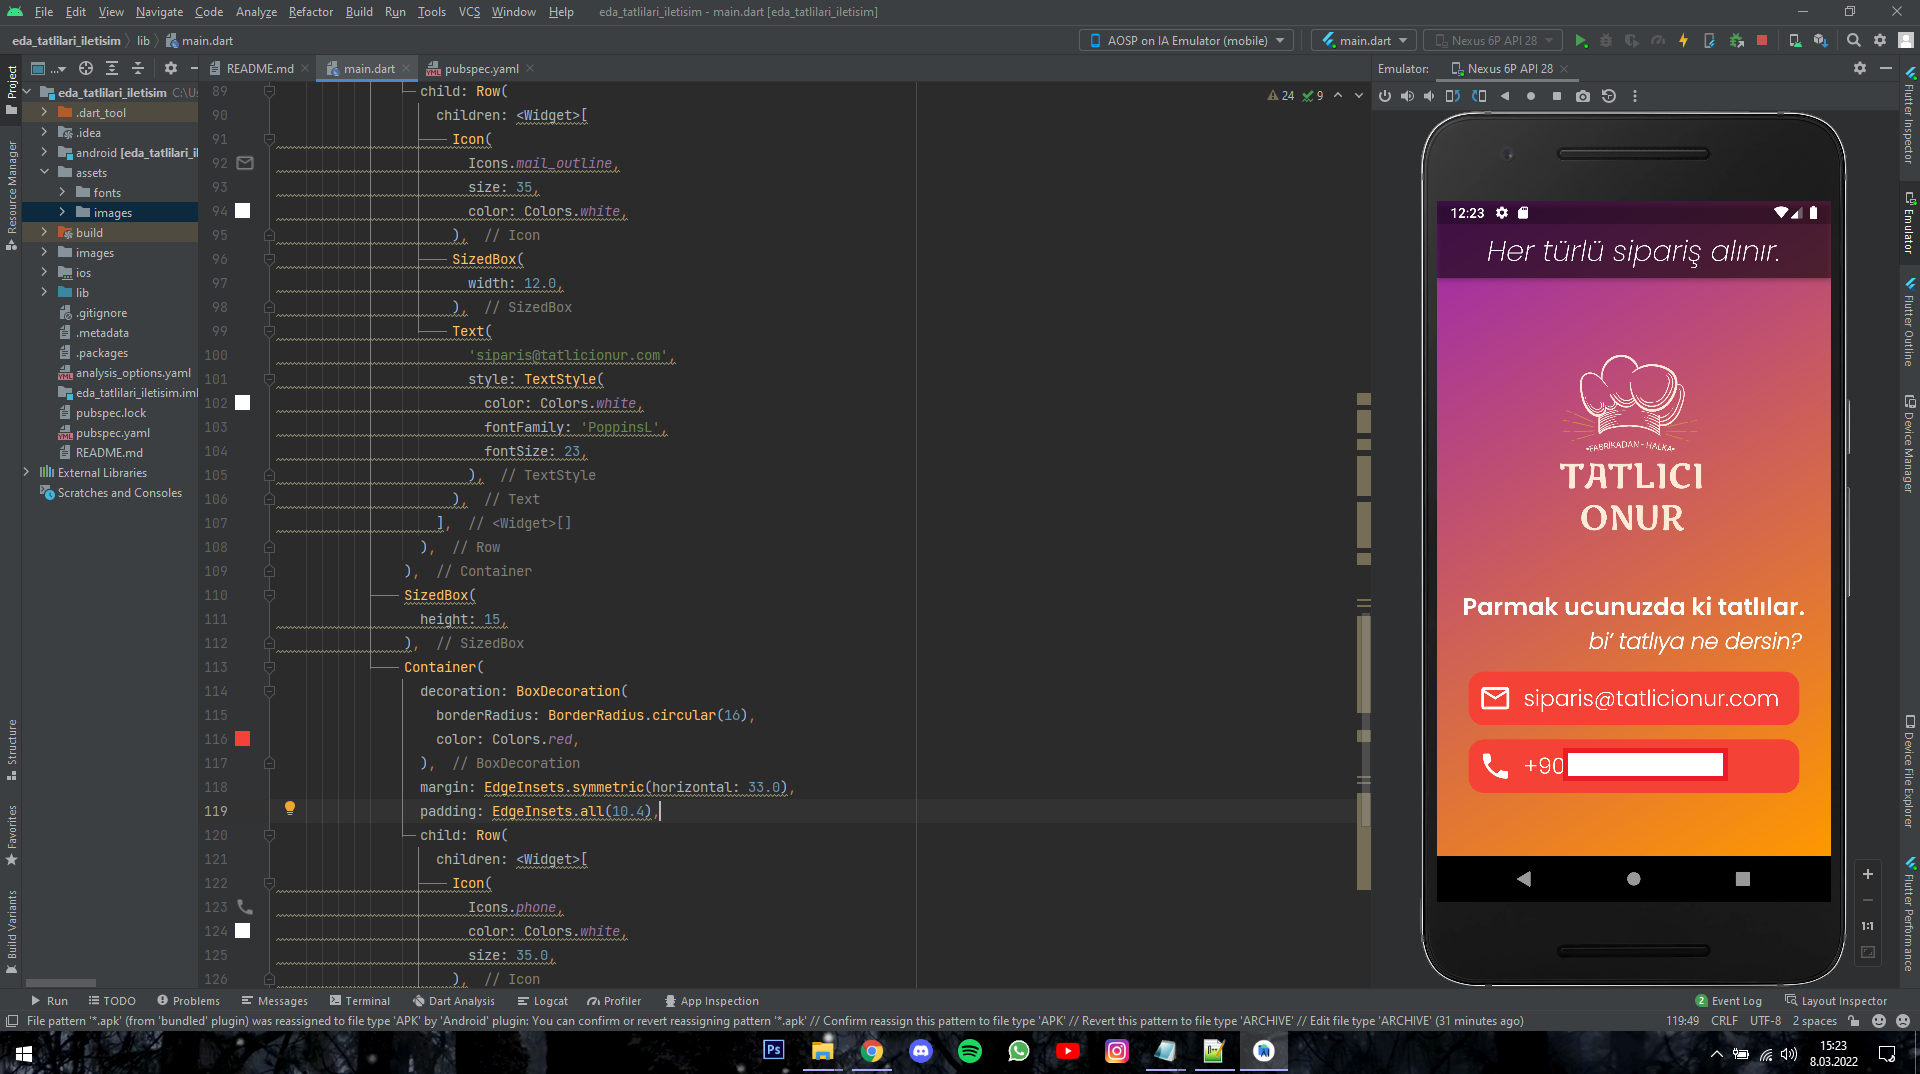The image size is (1920, 1074).
Task: Open the Project view selector dropdown
Action: coord(48,68)
